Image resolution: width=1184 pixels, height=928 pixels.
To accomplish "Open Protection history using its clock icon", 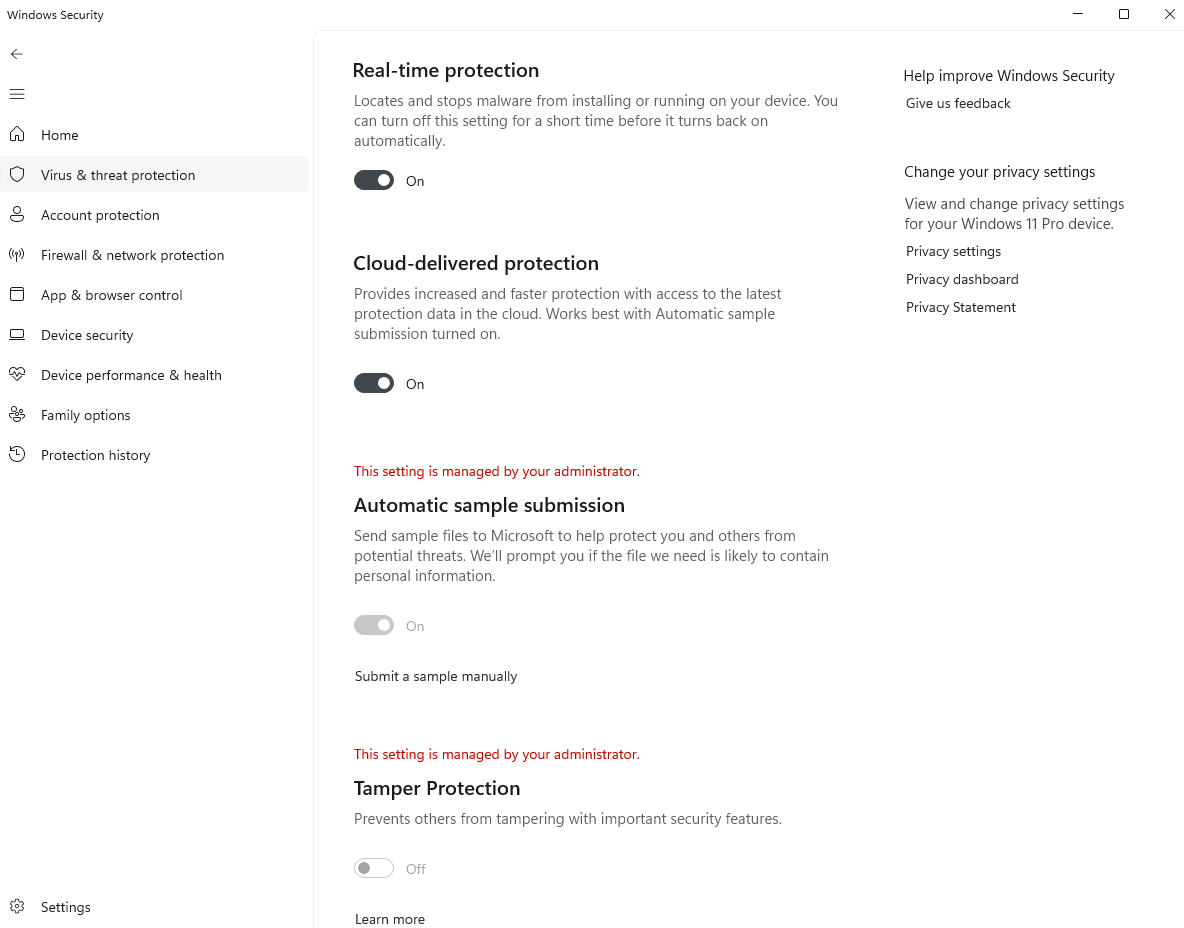I will pos(17,454).
